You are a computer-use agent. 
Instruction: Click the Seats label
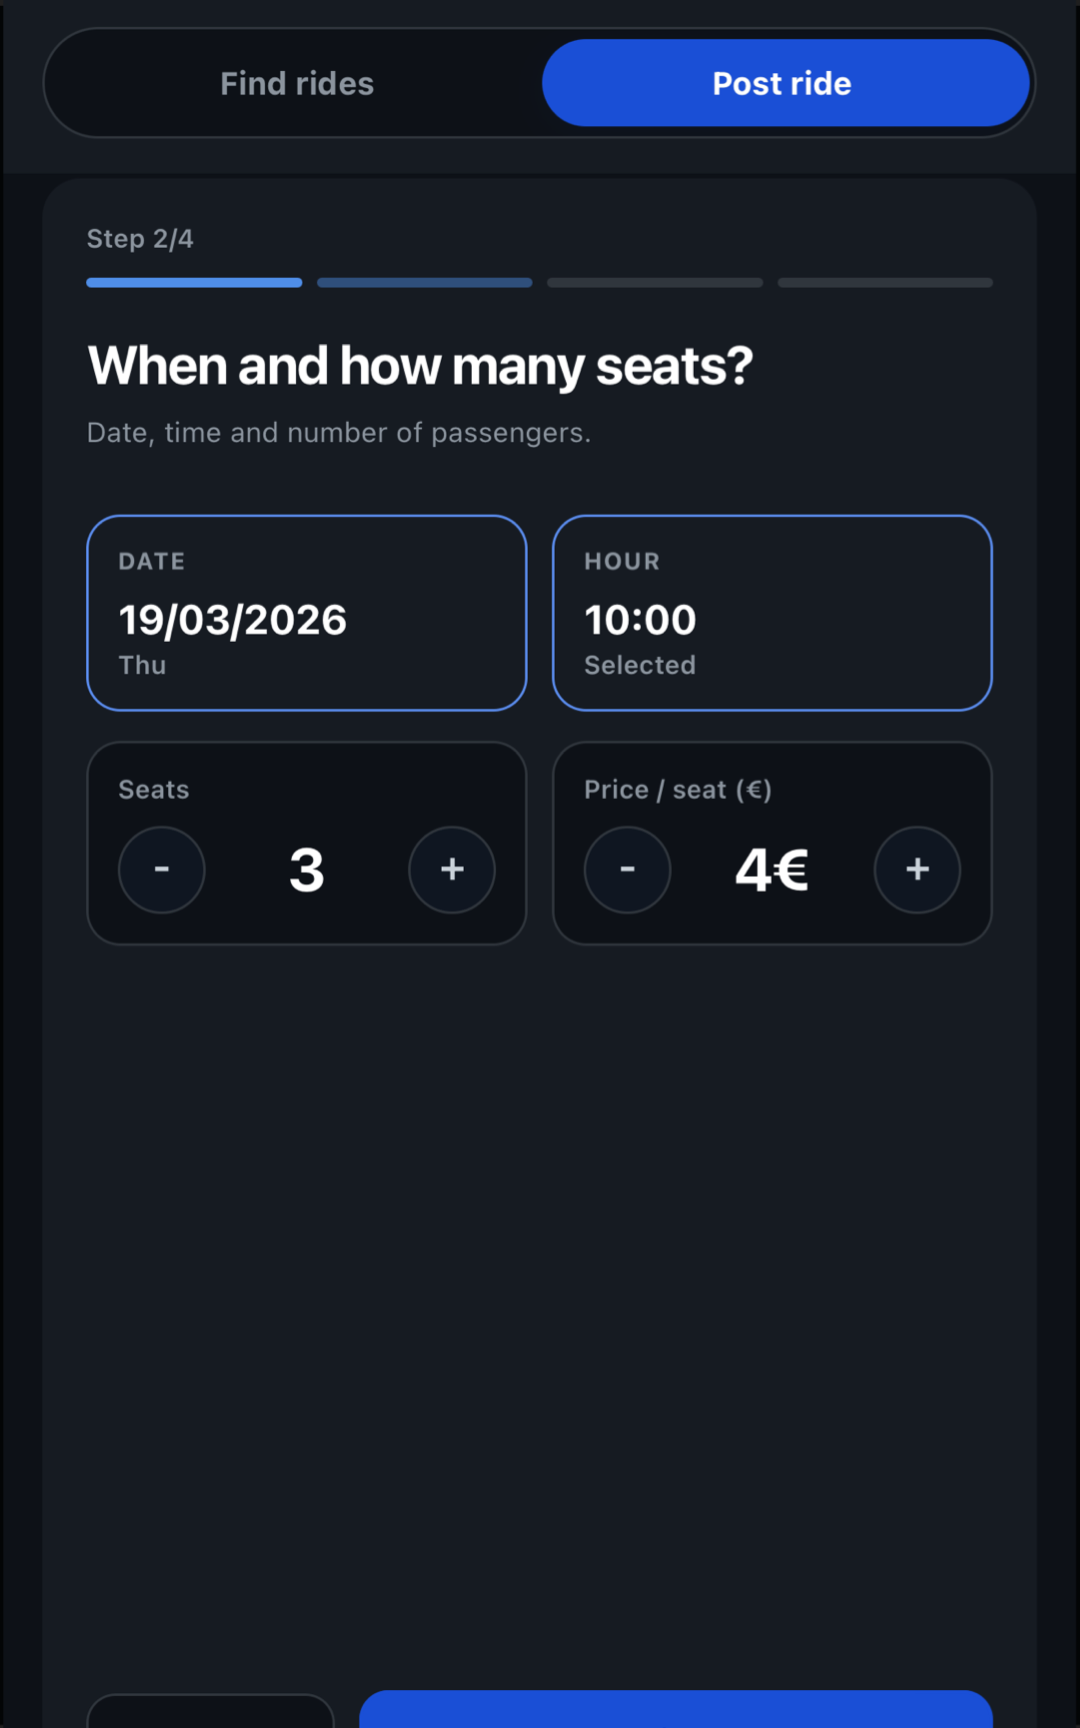(x=154, y=790)
